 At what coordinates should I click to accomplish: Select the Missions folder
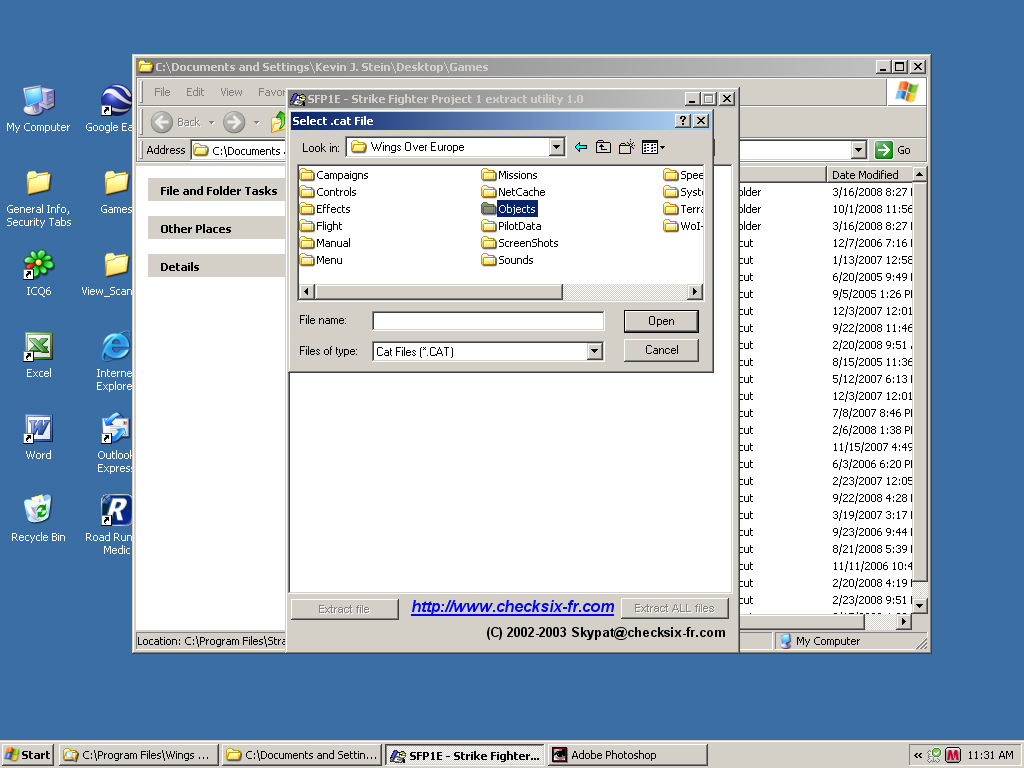[x=509, y=175]
